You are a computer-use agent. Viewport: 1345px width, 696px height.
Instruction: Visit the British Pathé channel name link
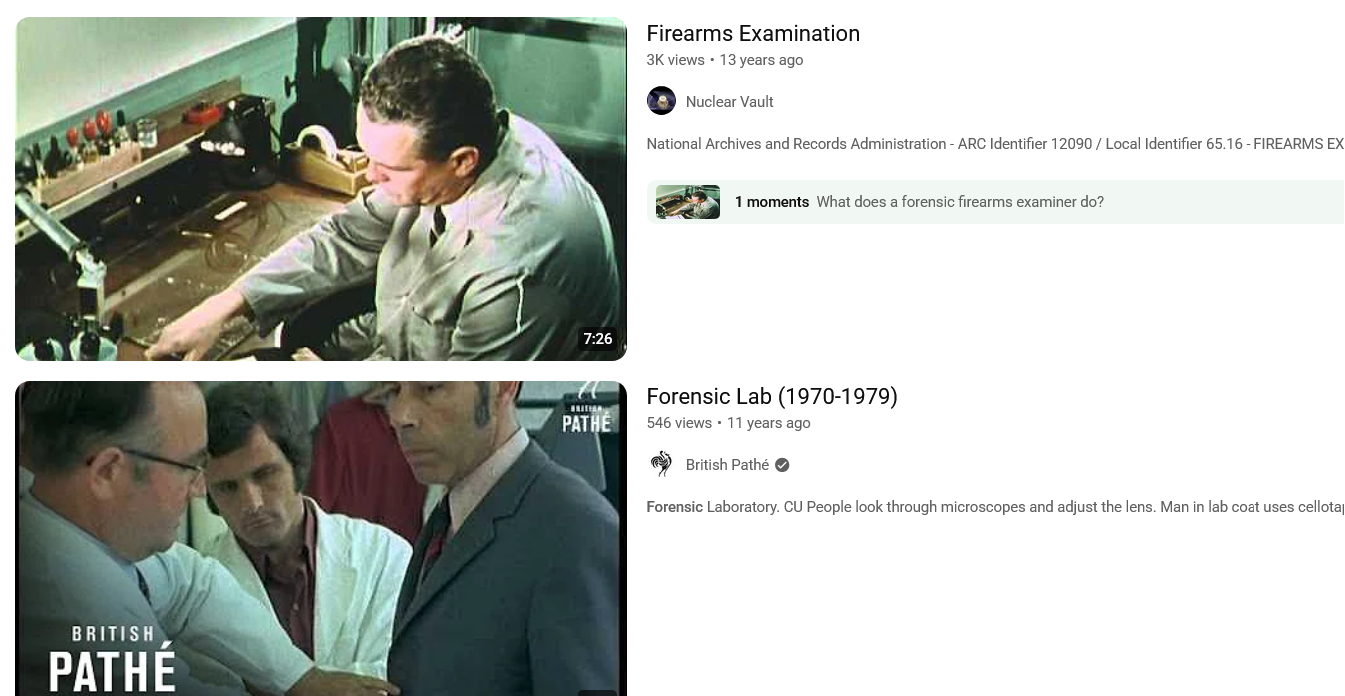[727, 465]
